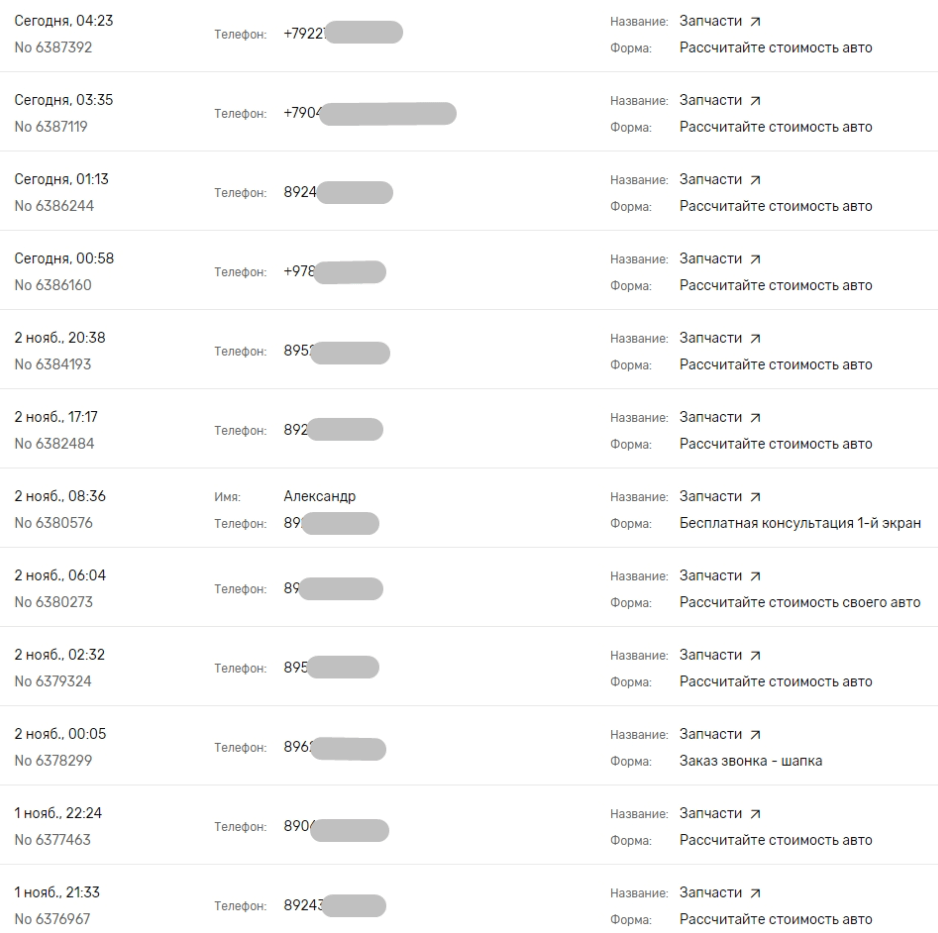Click lead number No 6378299

(x=53, y=761)
